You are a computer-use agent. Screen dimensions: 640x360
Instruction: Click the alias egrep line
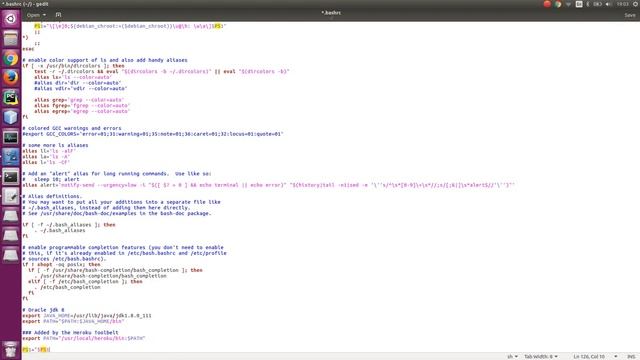82,111
